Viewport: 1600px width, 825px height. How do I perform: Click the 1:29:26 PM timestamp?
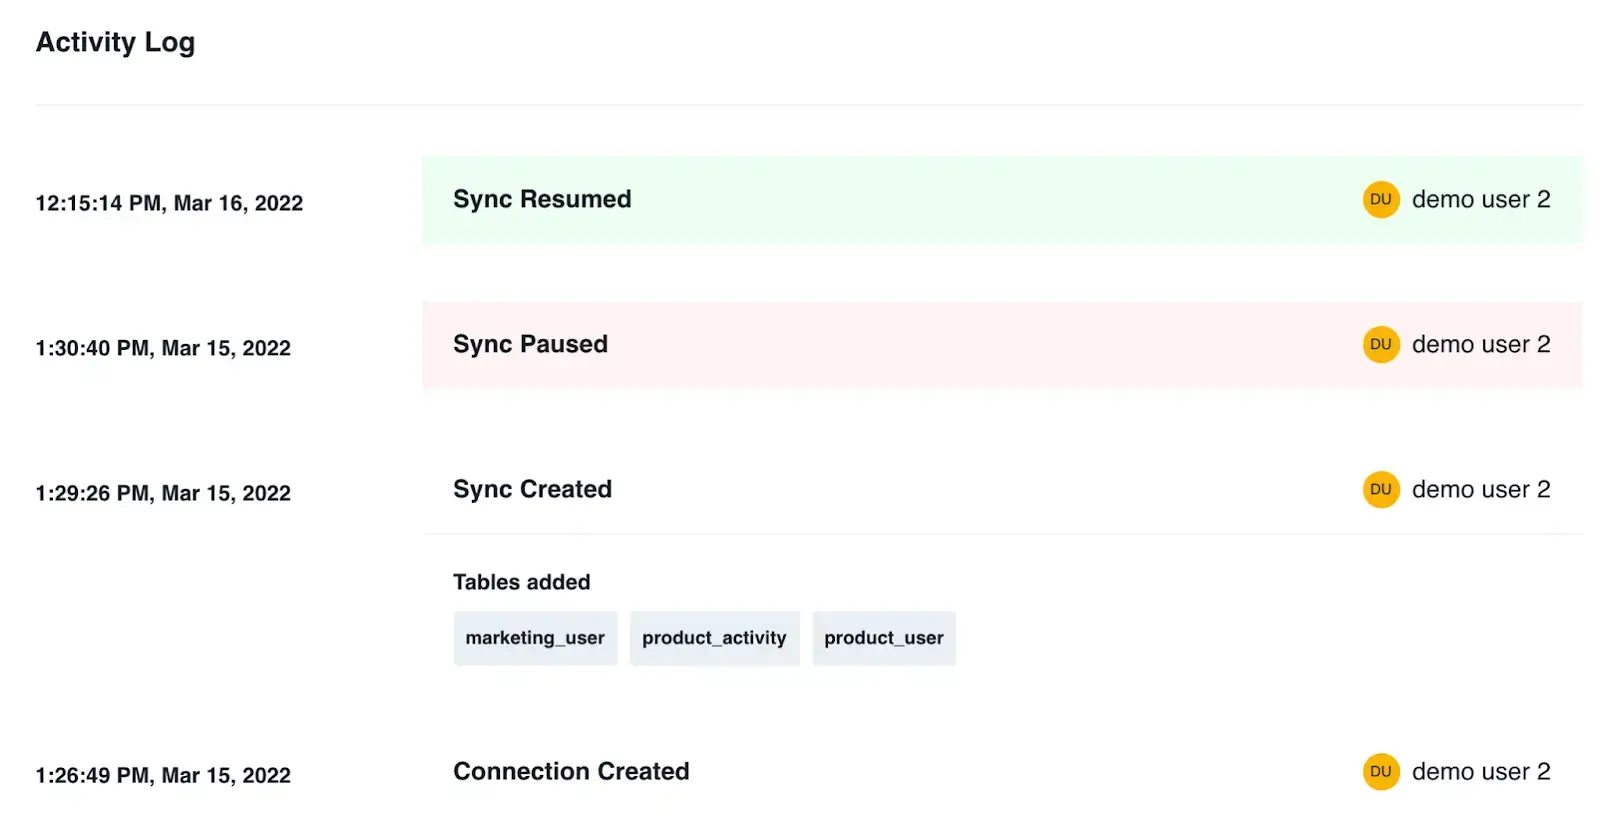click(x=163, y=493)
